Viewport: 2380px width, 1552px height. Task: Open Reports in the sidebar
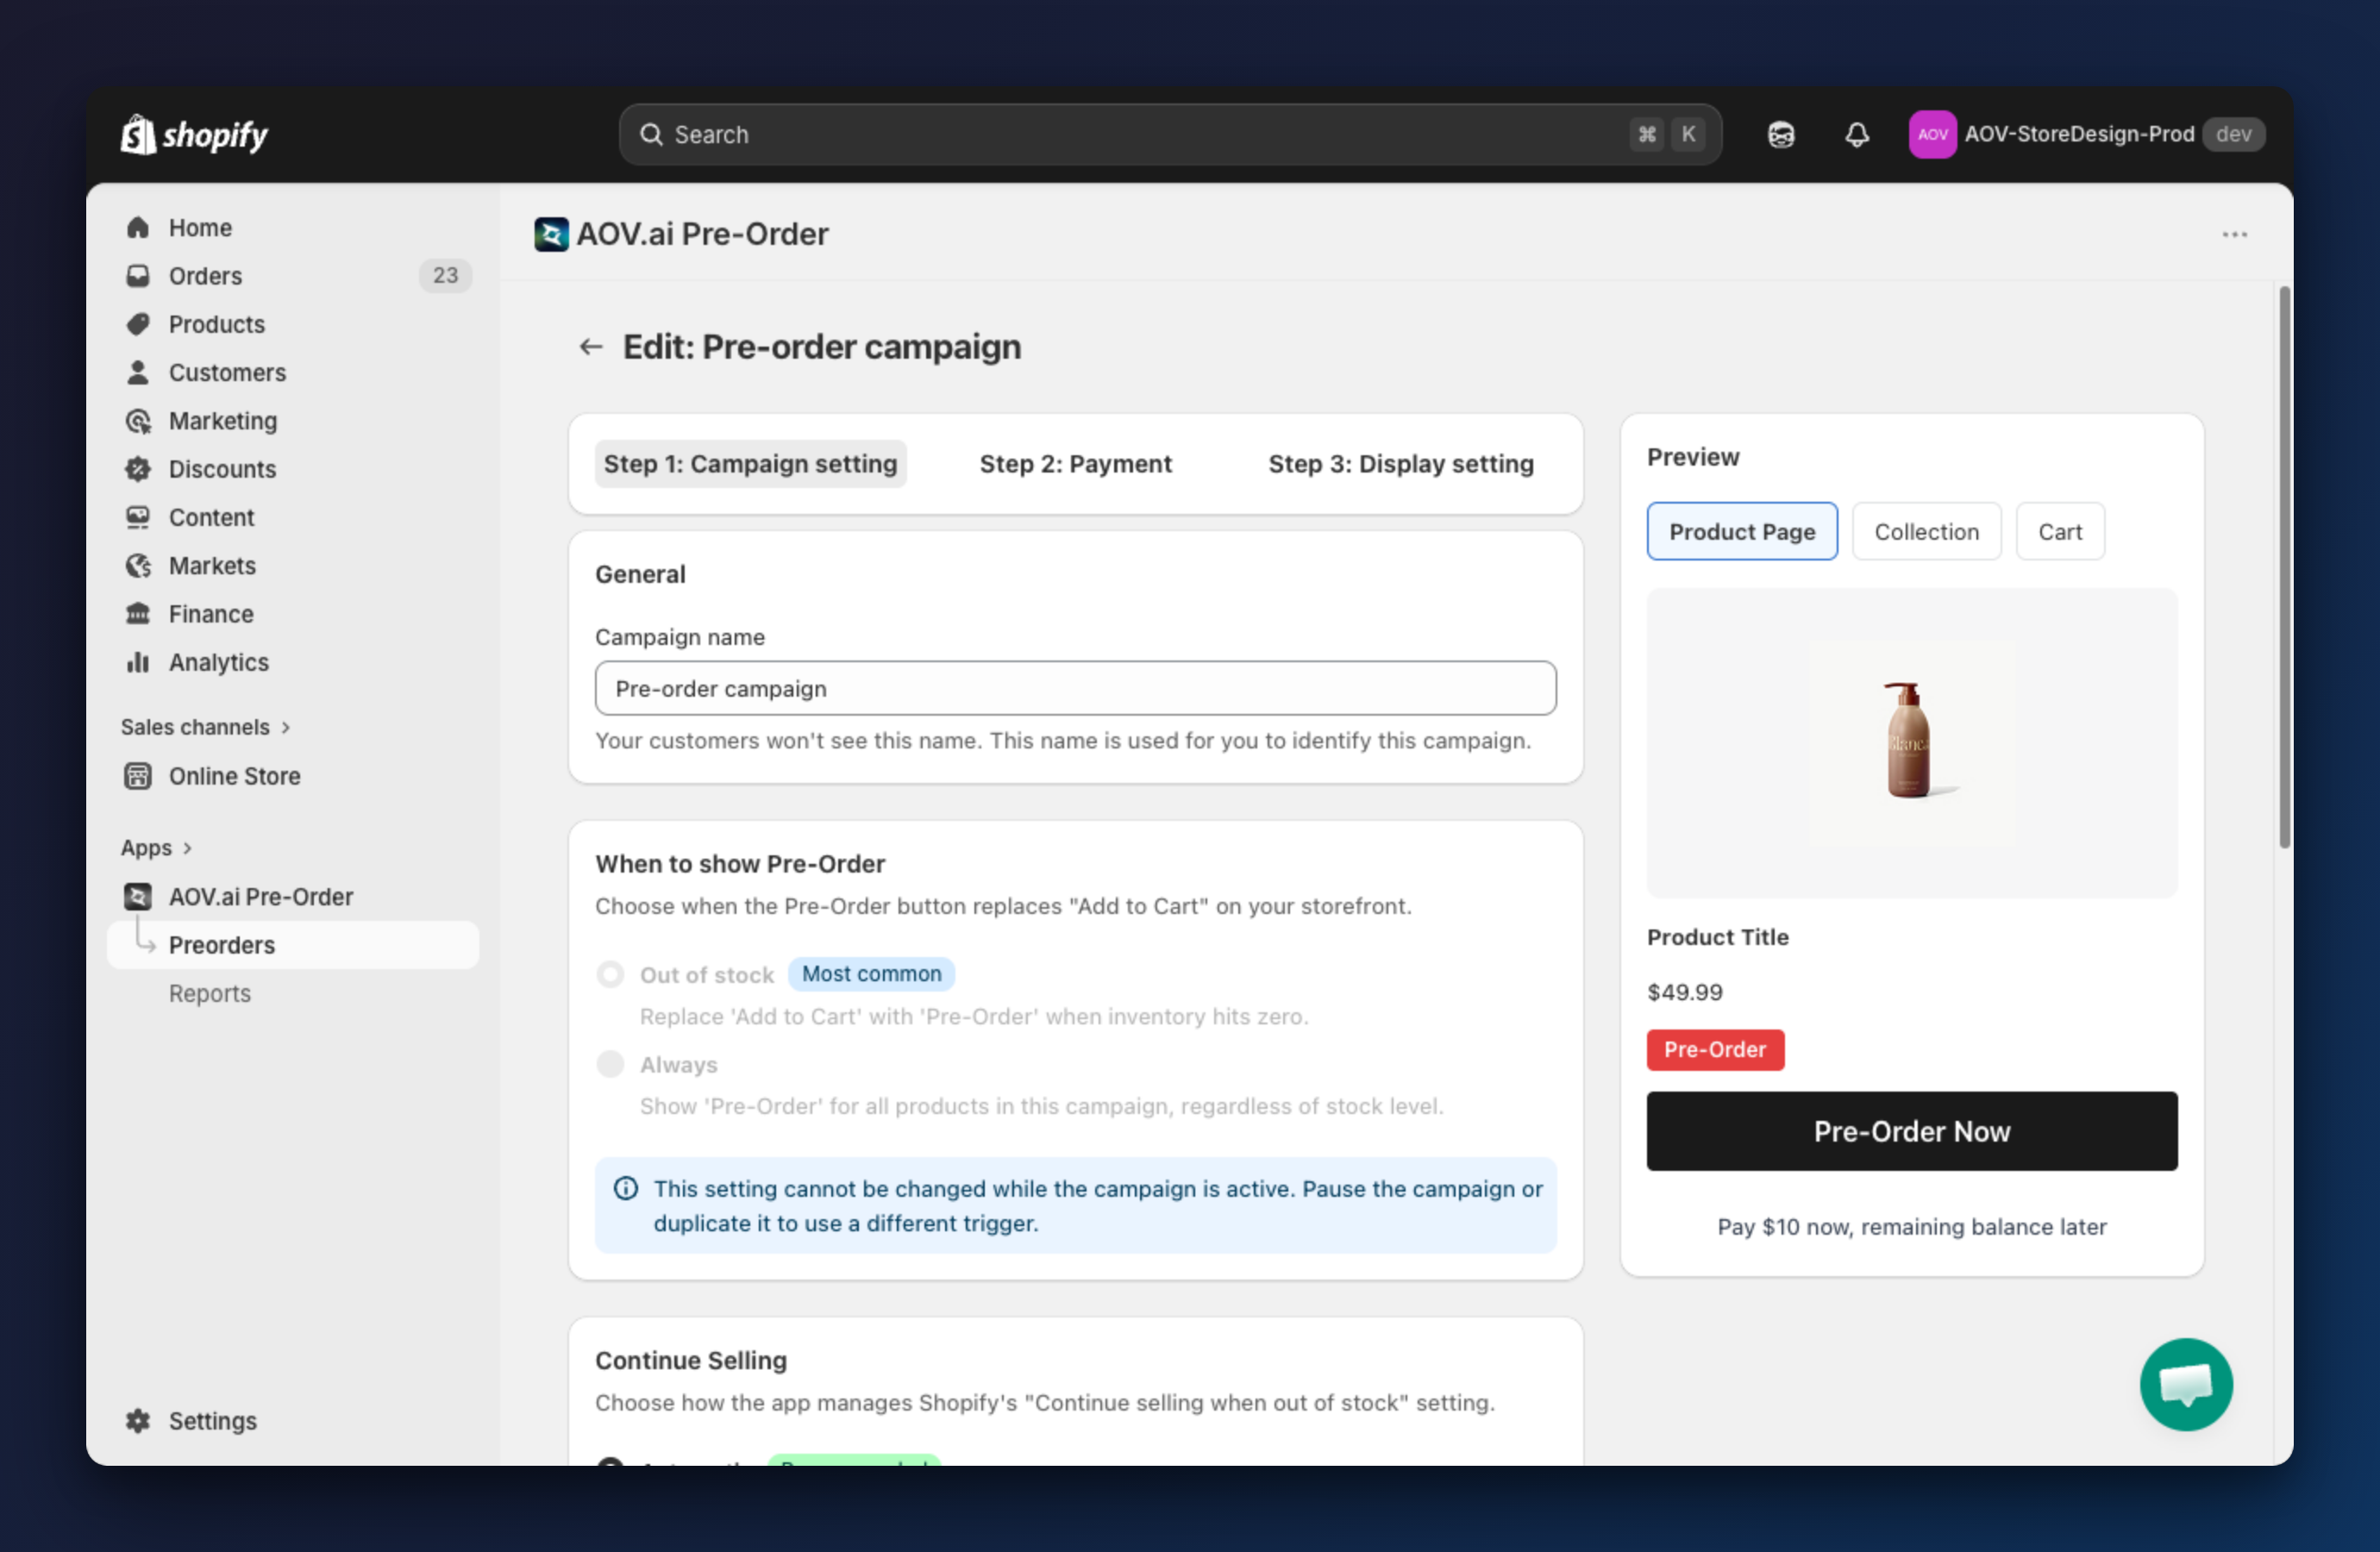click(x=293, y=993)
